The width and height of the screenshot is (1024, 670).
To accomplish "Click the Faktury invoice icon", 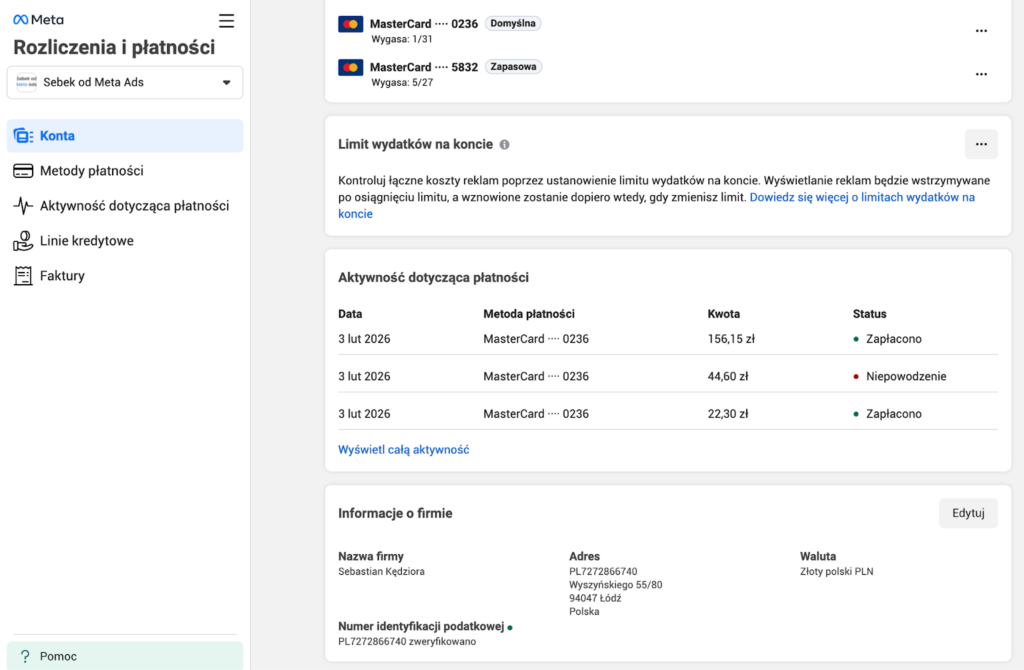I will (23, 276).
